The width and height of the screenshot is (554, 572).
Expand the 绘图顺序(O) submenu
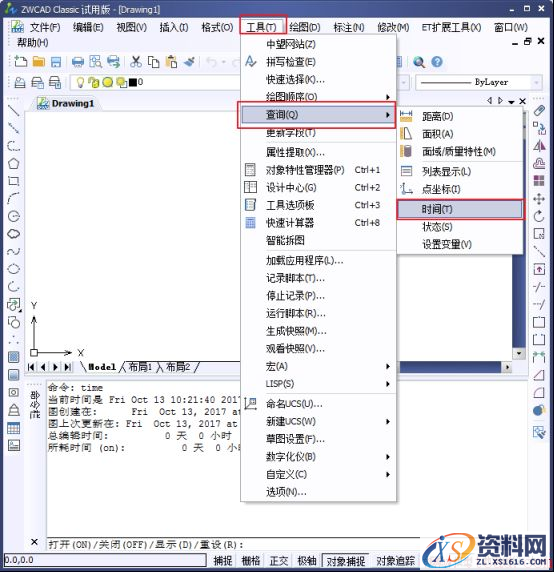click(x=318, y=97)
